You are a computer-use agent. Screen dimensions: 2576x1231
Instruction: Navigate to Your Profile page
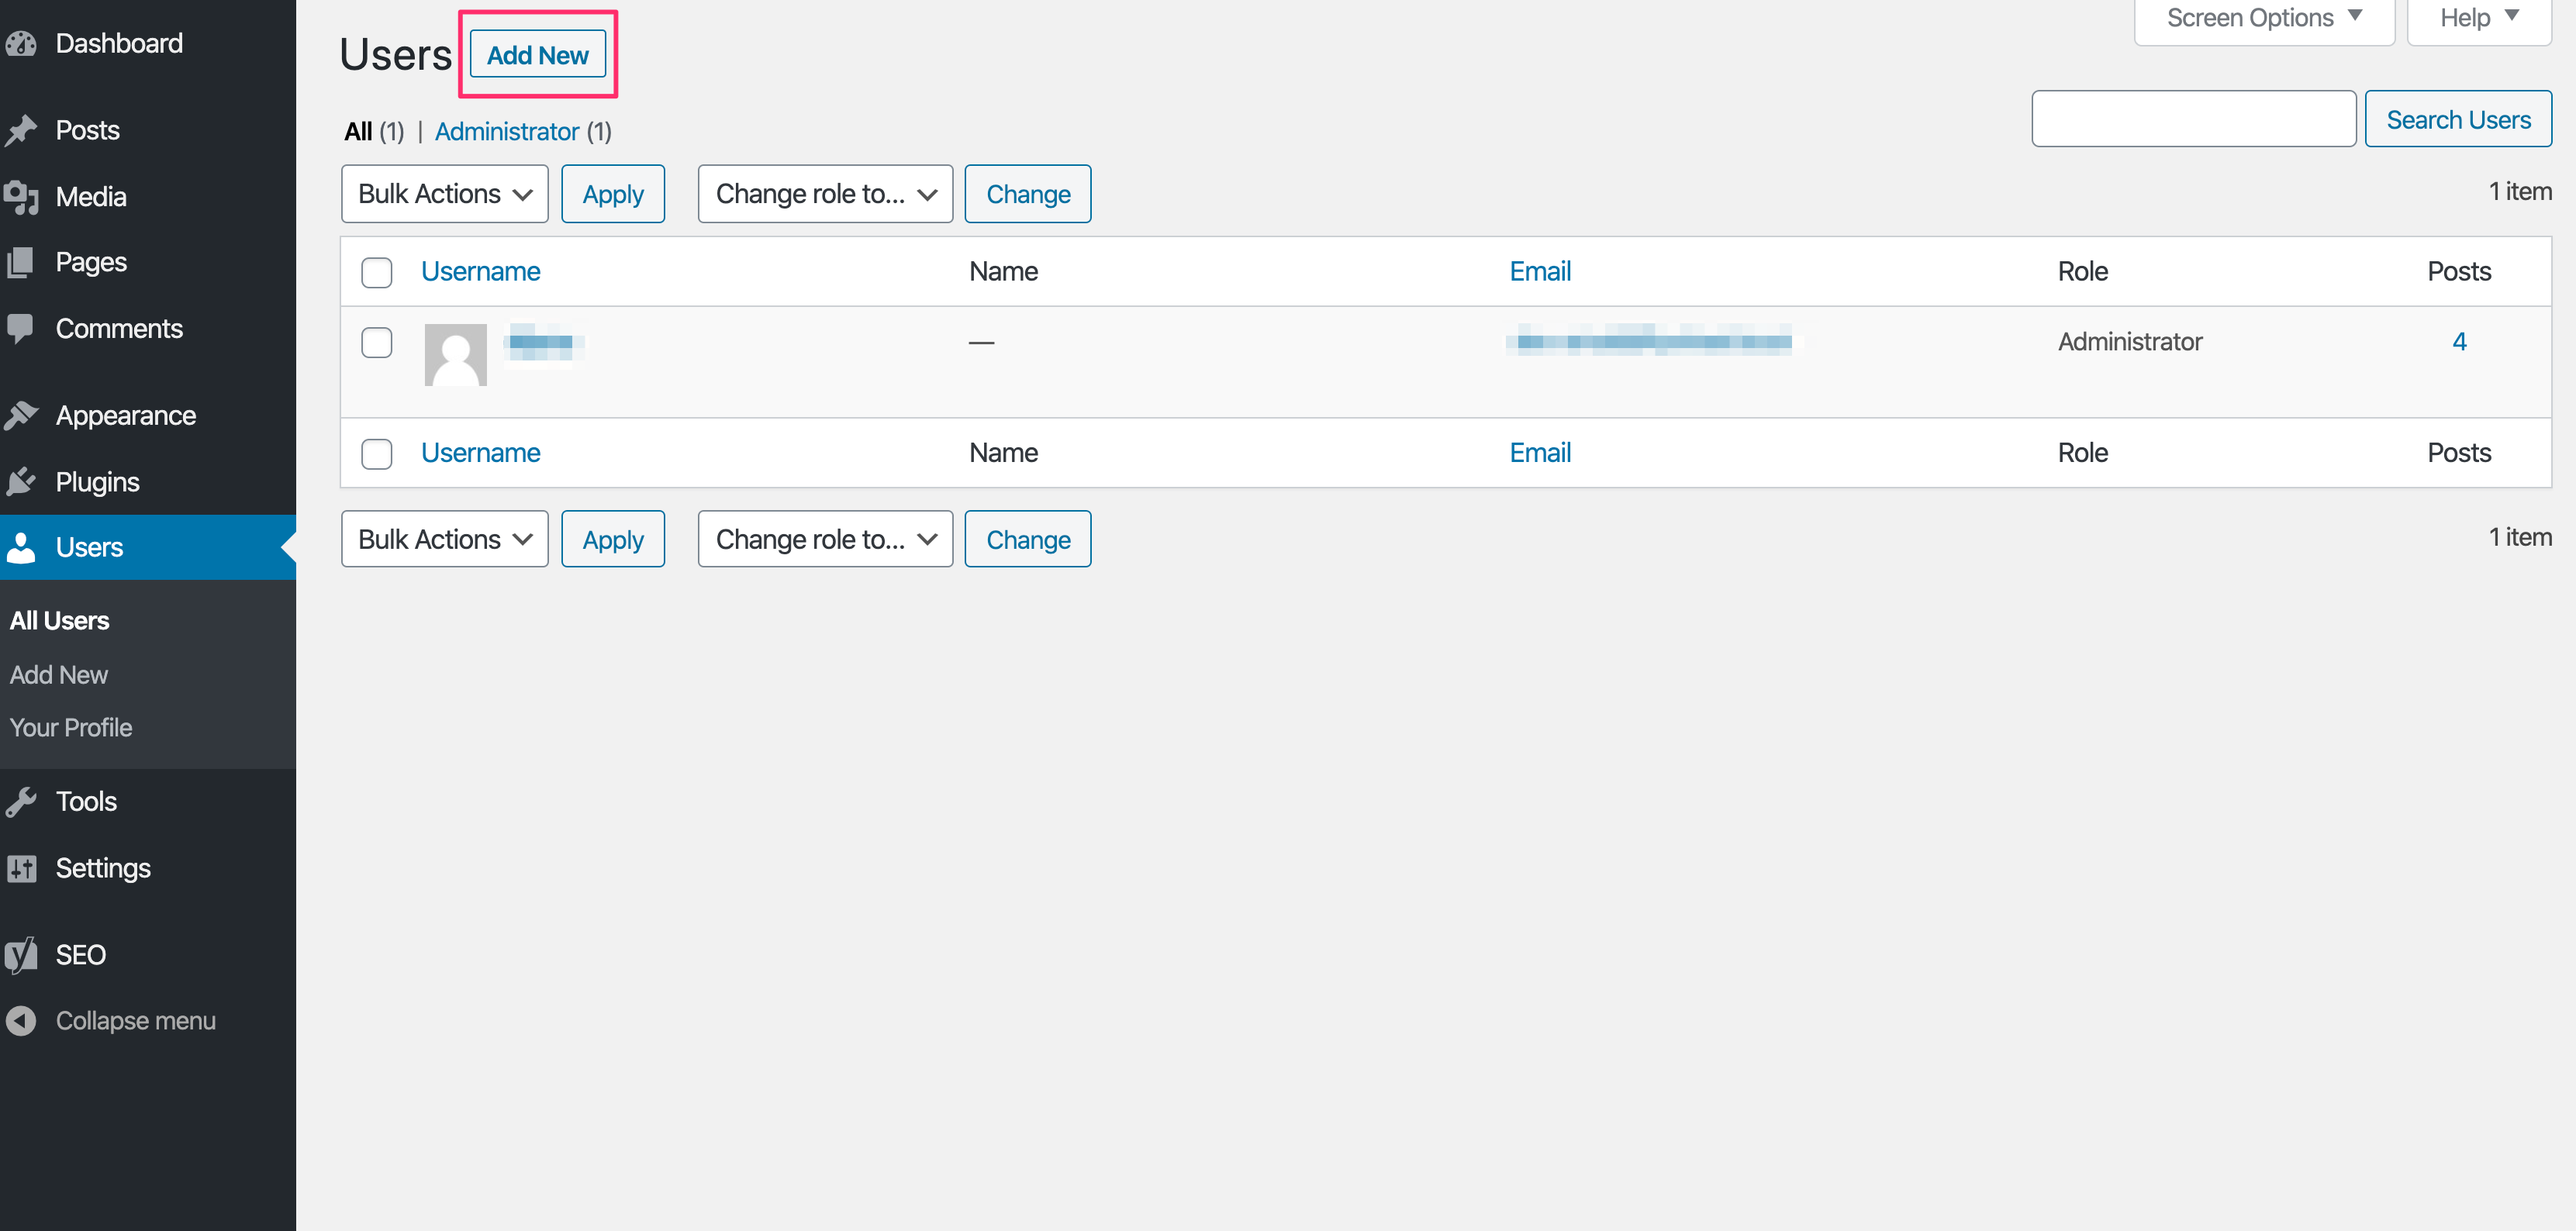pos(71,726)
